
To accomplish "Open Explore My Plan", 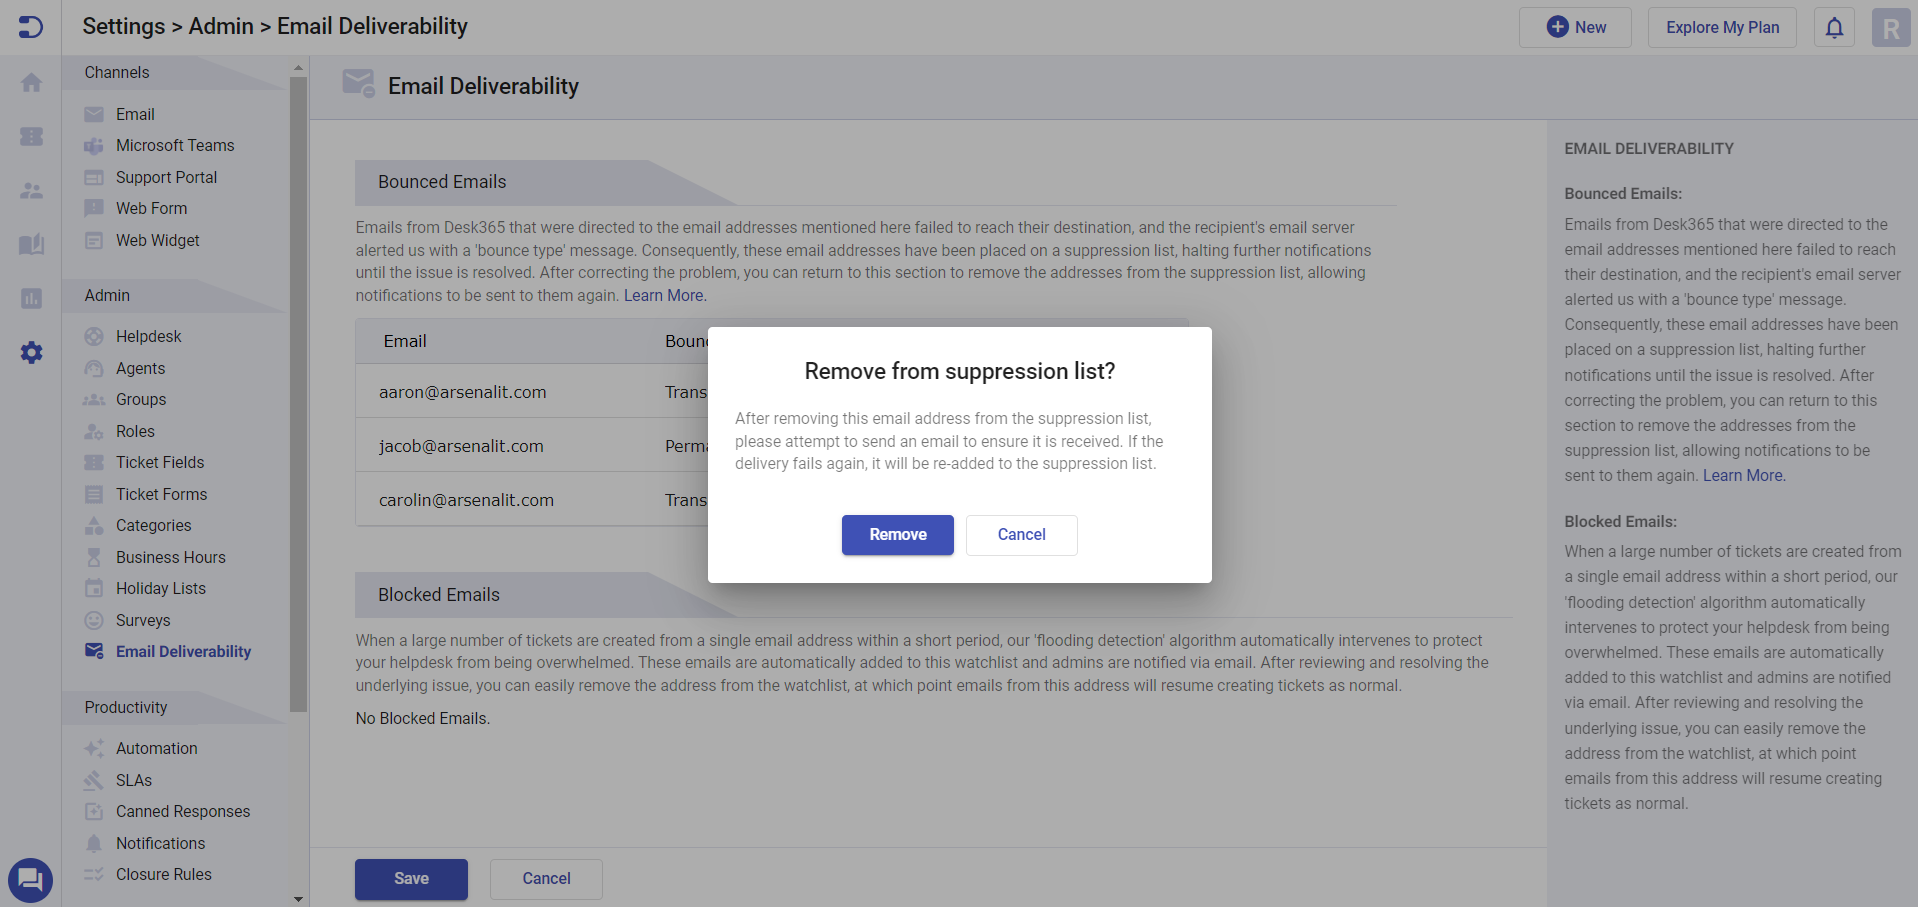I will (1722, 28).
